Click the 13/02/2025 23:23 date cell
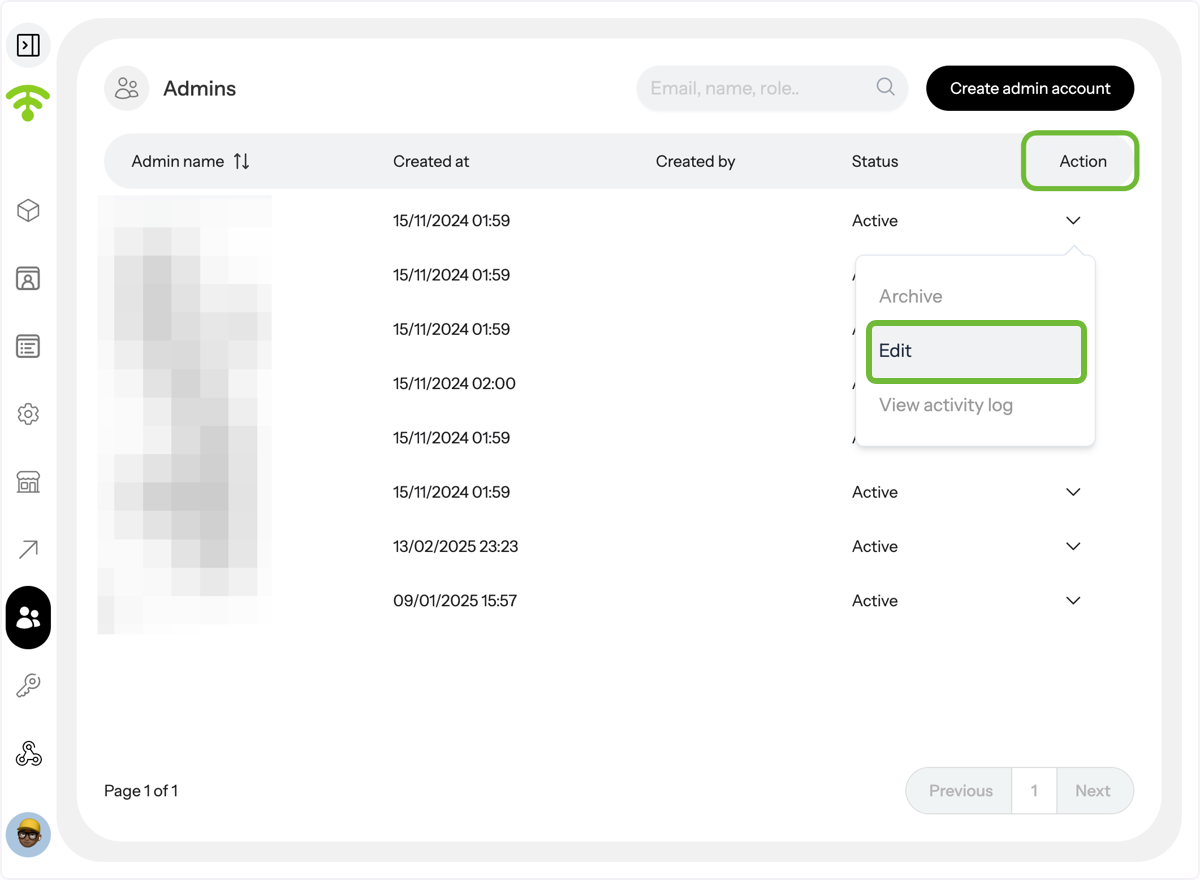 coord(455,546)
